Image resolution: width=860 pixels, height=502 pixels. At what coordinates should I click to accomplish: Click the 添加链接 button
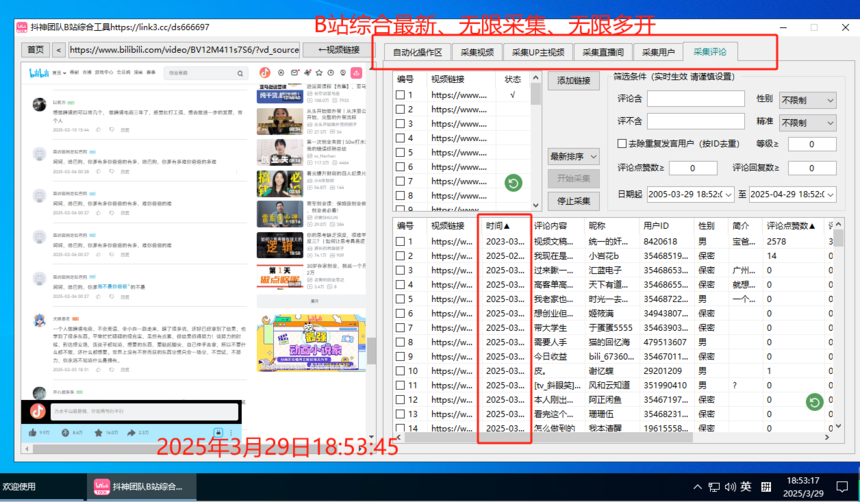(574, 81)
